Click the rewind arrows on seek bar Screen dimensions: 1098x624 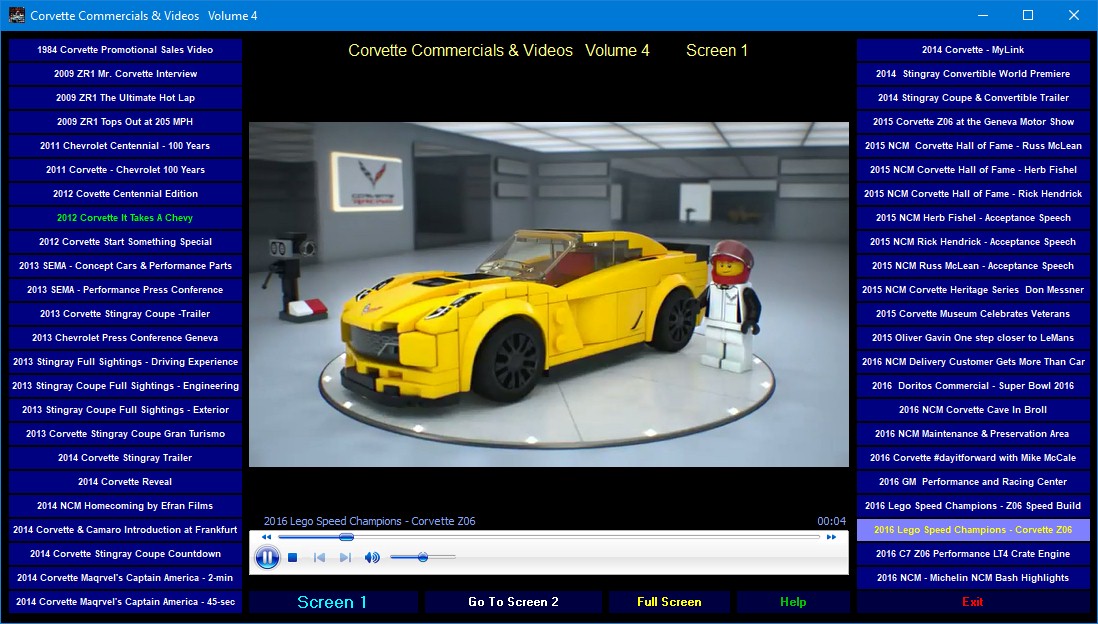click(x=266, y=537)
